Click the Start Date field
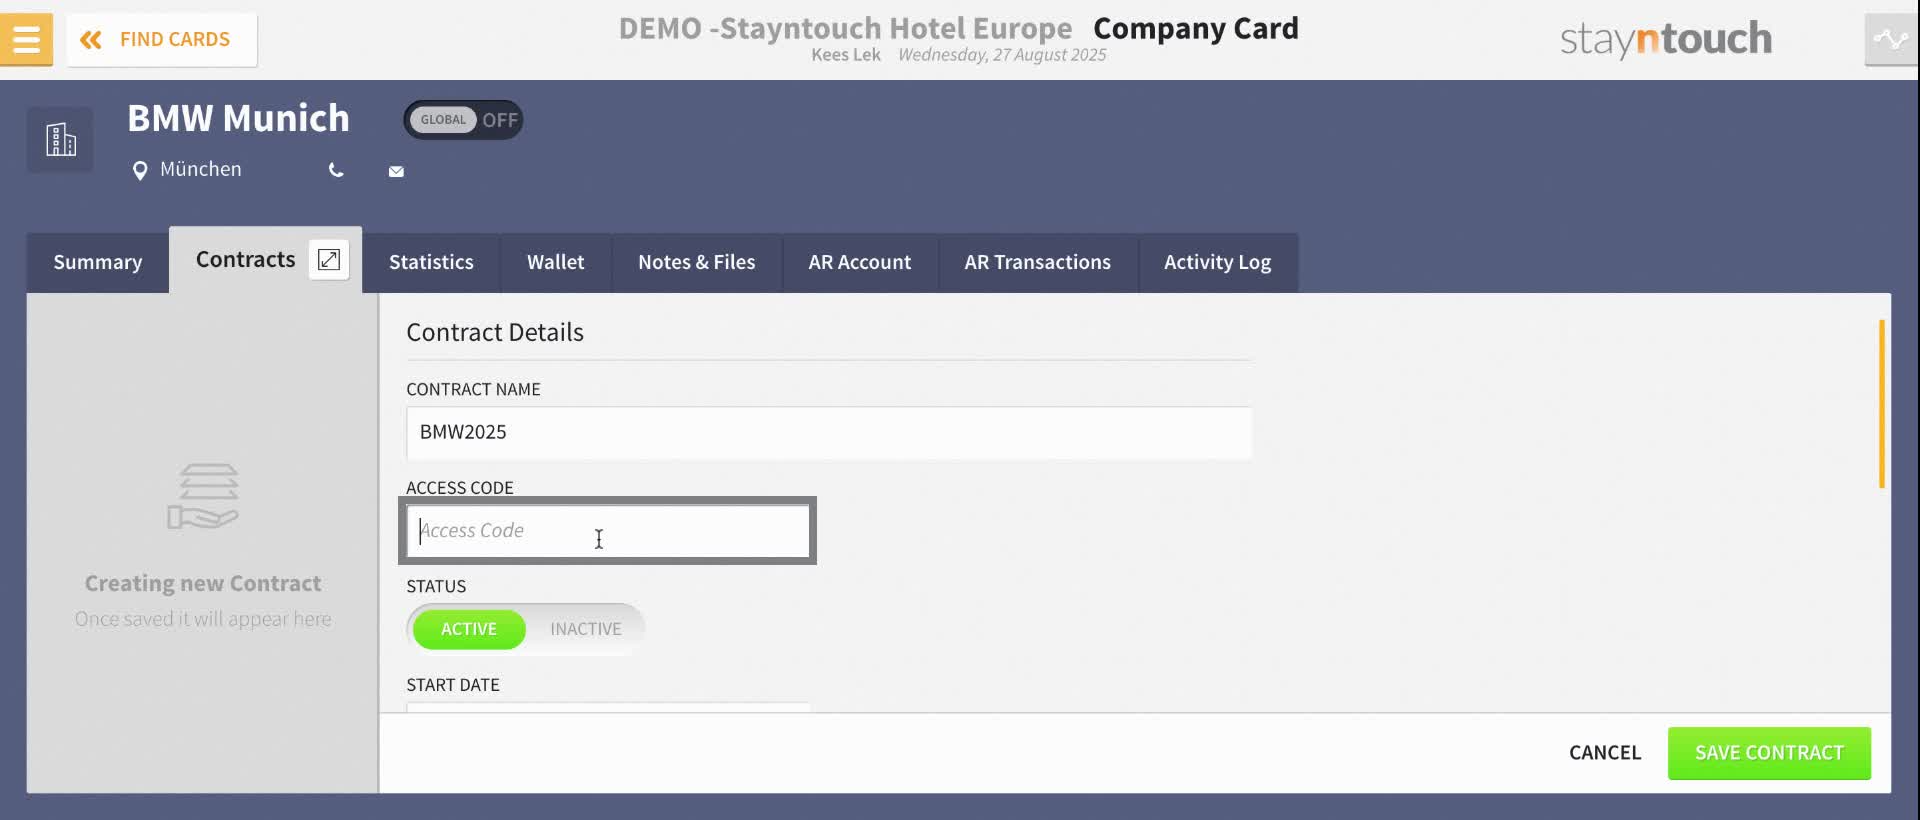The width and height of the screenshot is (1920, 820). [608, 707]
